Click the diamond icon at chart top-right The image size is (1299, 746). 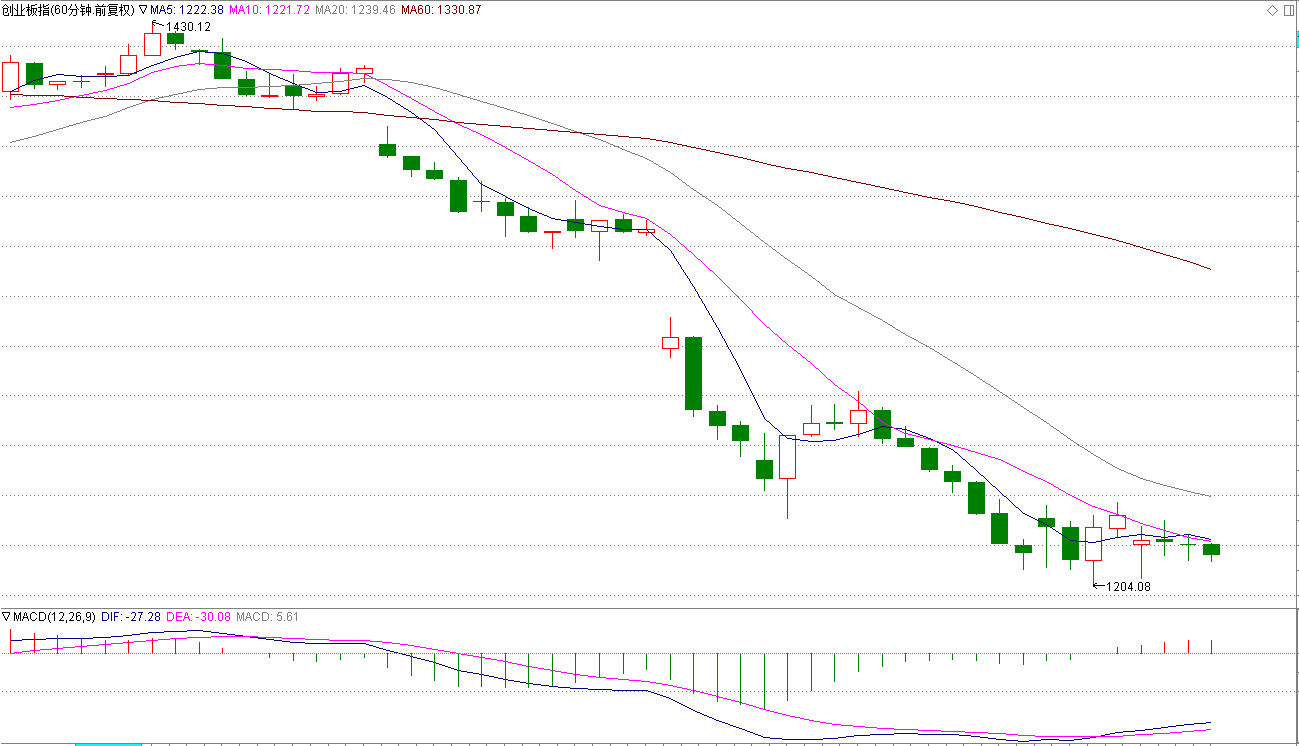[1272, 10]
